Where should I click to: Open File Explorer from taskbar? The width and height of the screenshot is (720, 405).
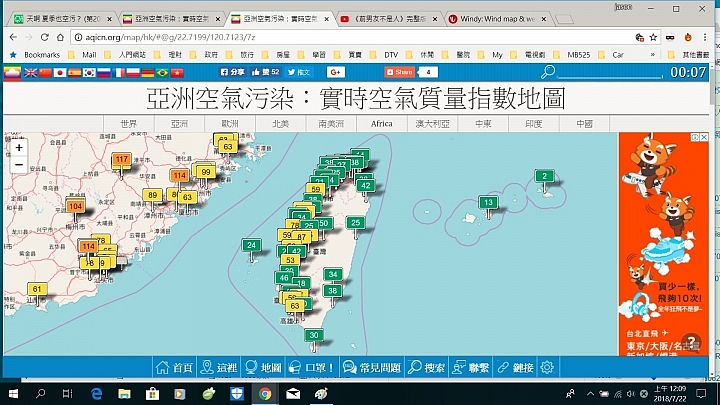point(124,394)
